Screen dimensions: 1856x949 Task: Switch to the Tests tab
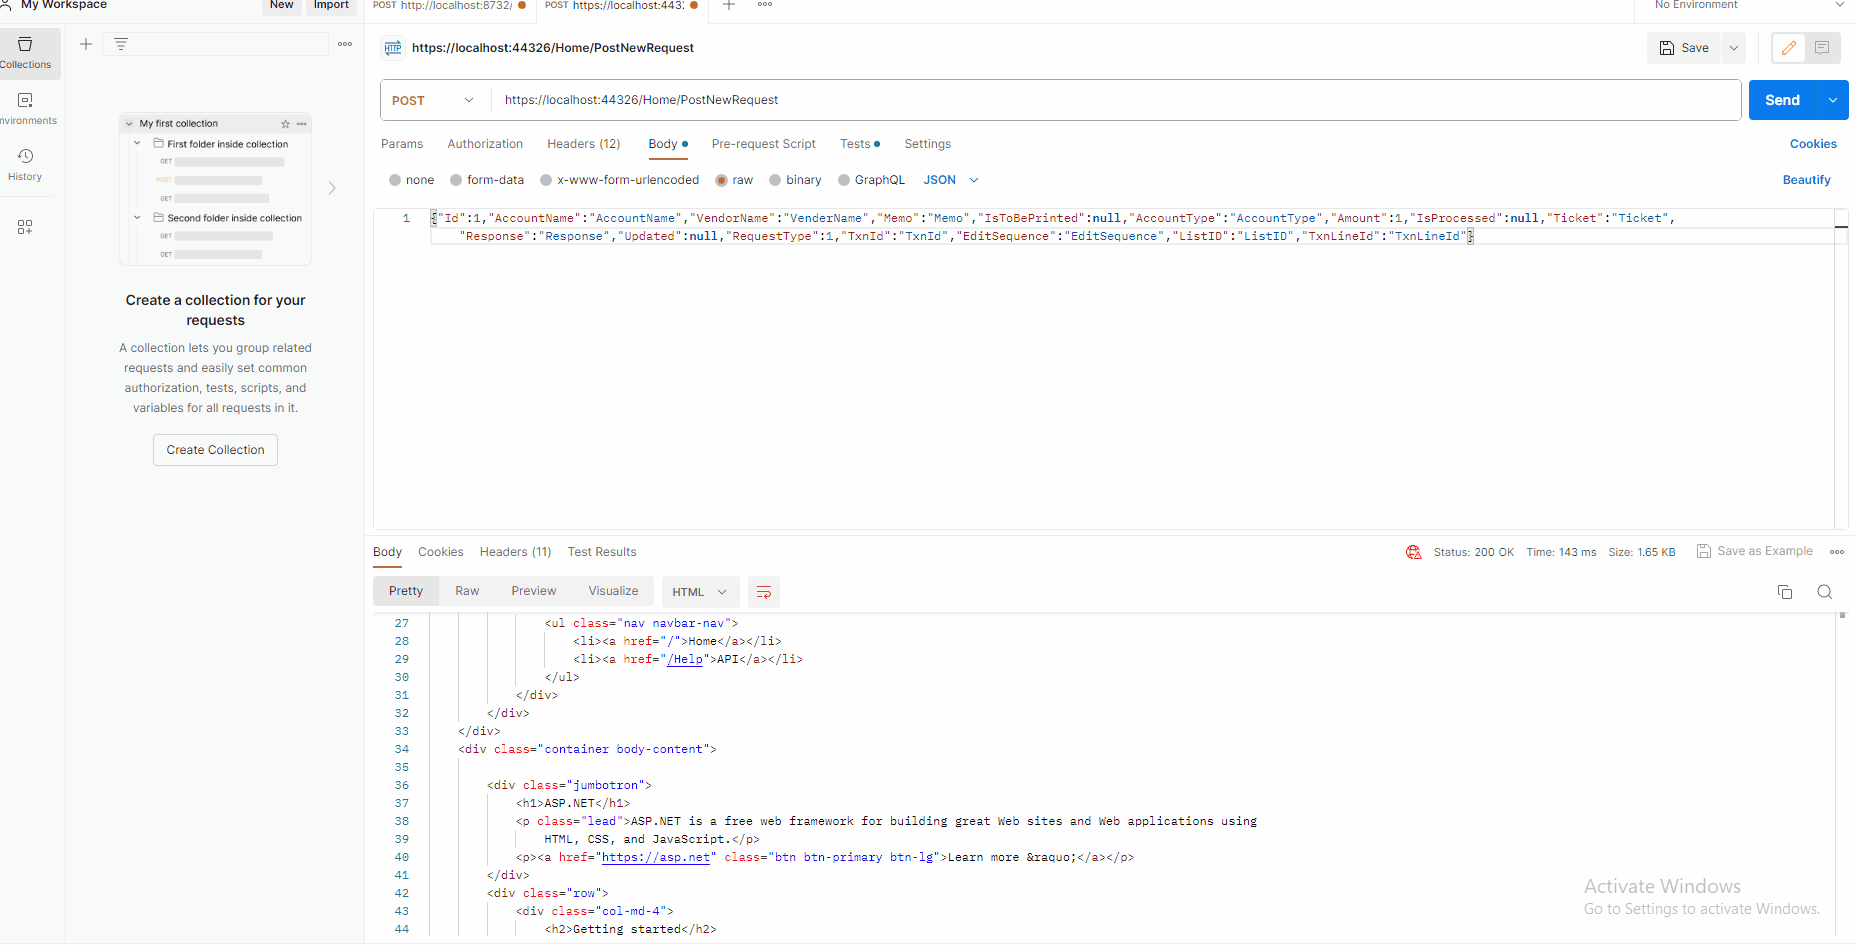(860, 144)
